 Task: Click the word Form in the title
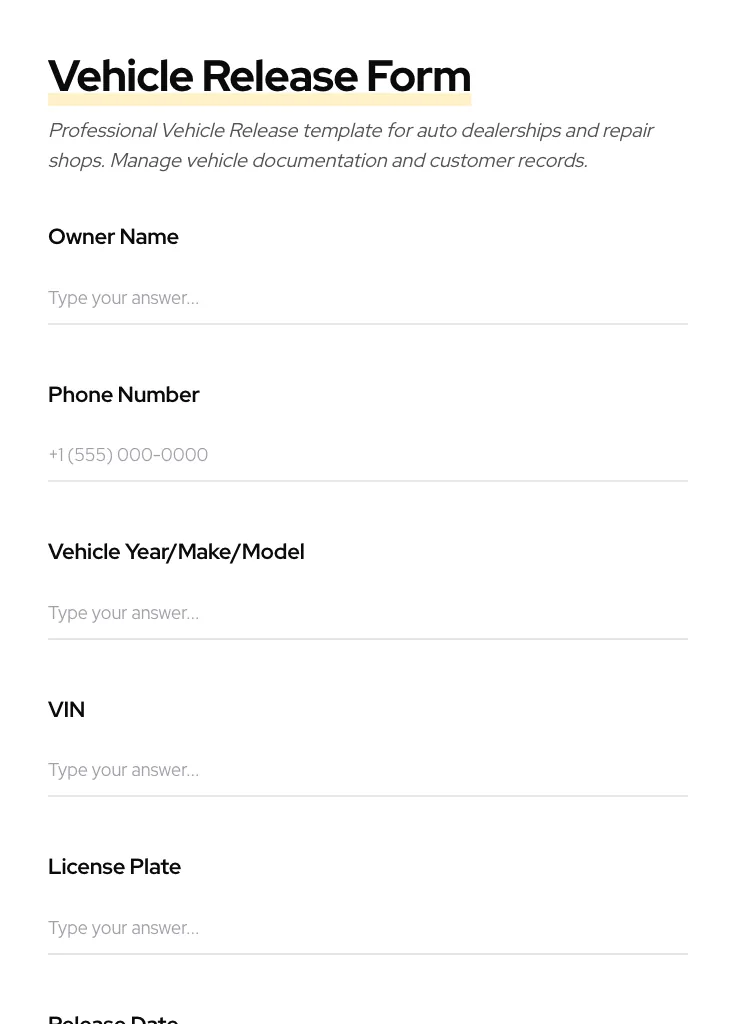(x=418, y=76)
